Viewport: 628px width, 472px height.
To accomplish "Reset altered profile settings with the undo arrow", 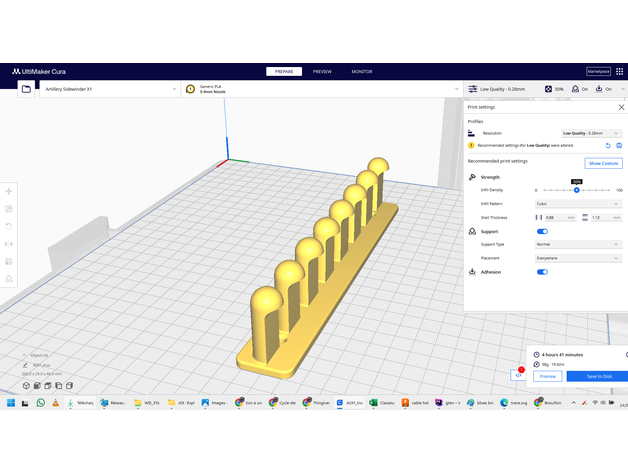I will point(607,145).
